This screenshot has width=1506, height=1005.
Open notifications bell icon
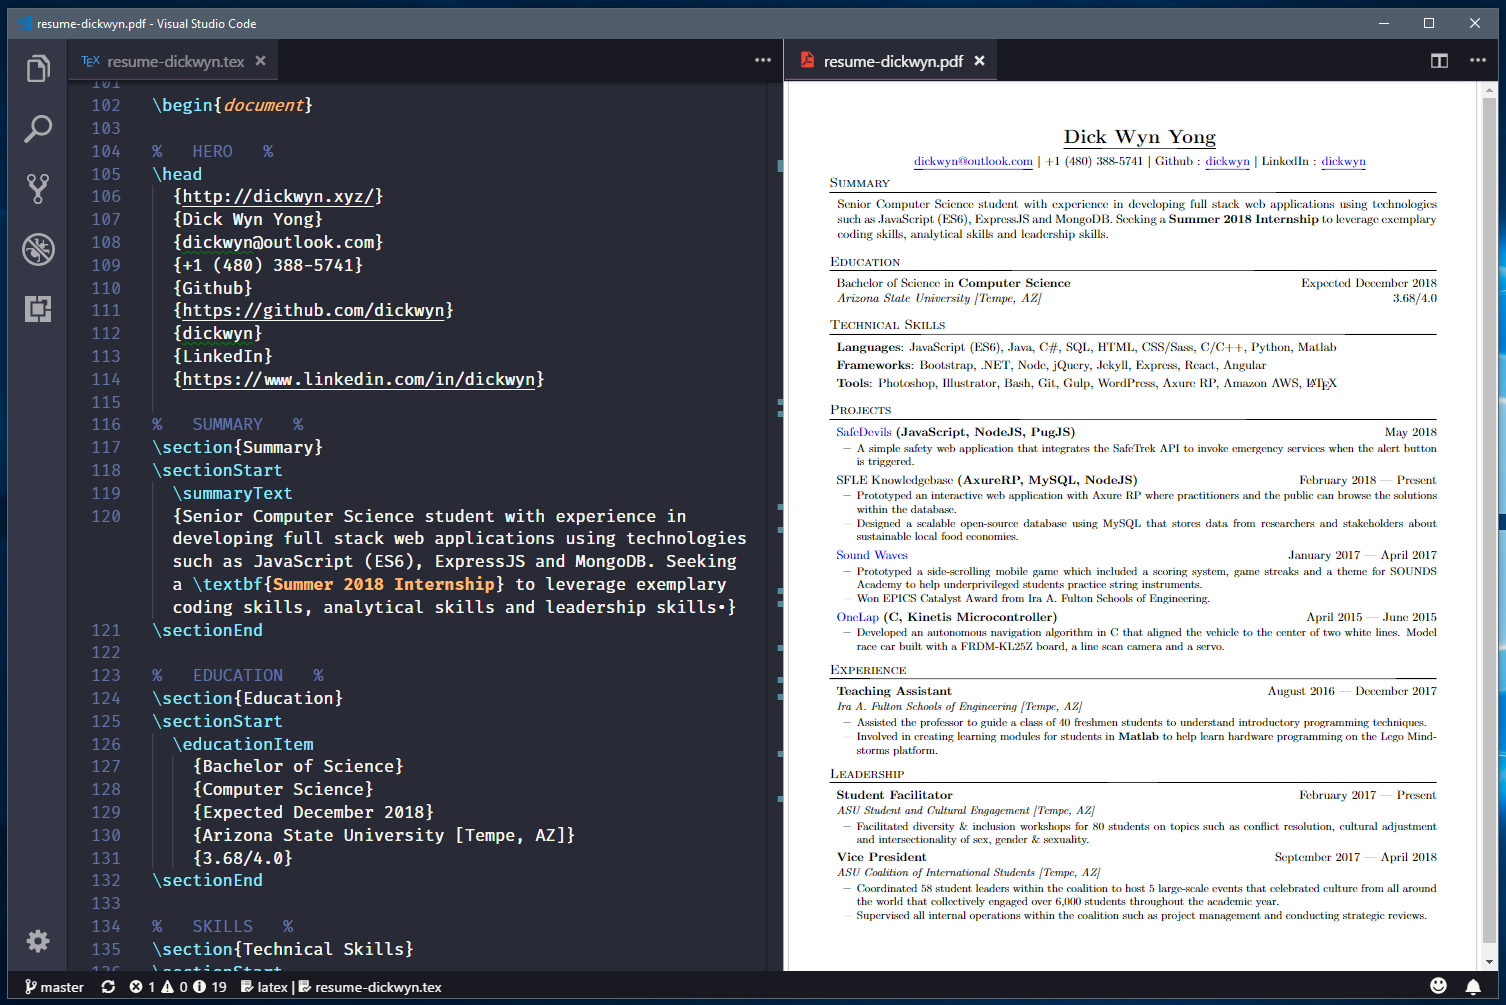click(x=1473, y=987)
